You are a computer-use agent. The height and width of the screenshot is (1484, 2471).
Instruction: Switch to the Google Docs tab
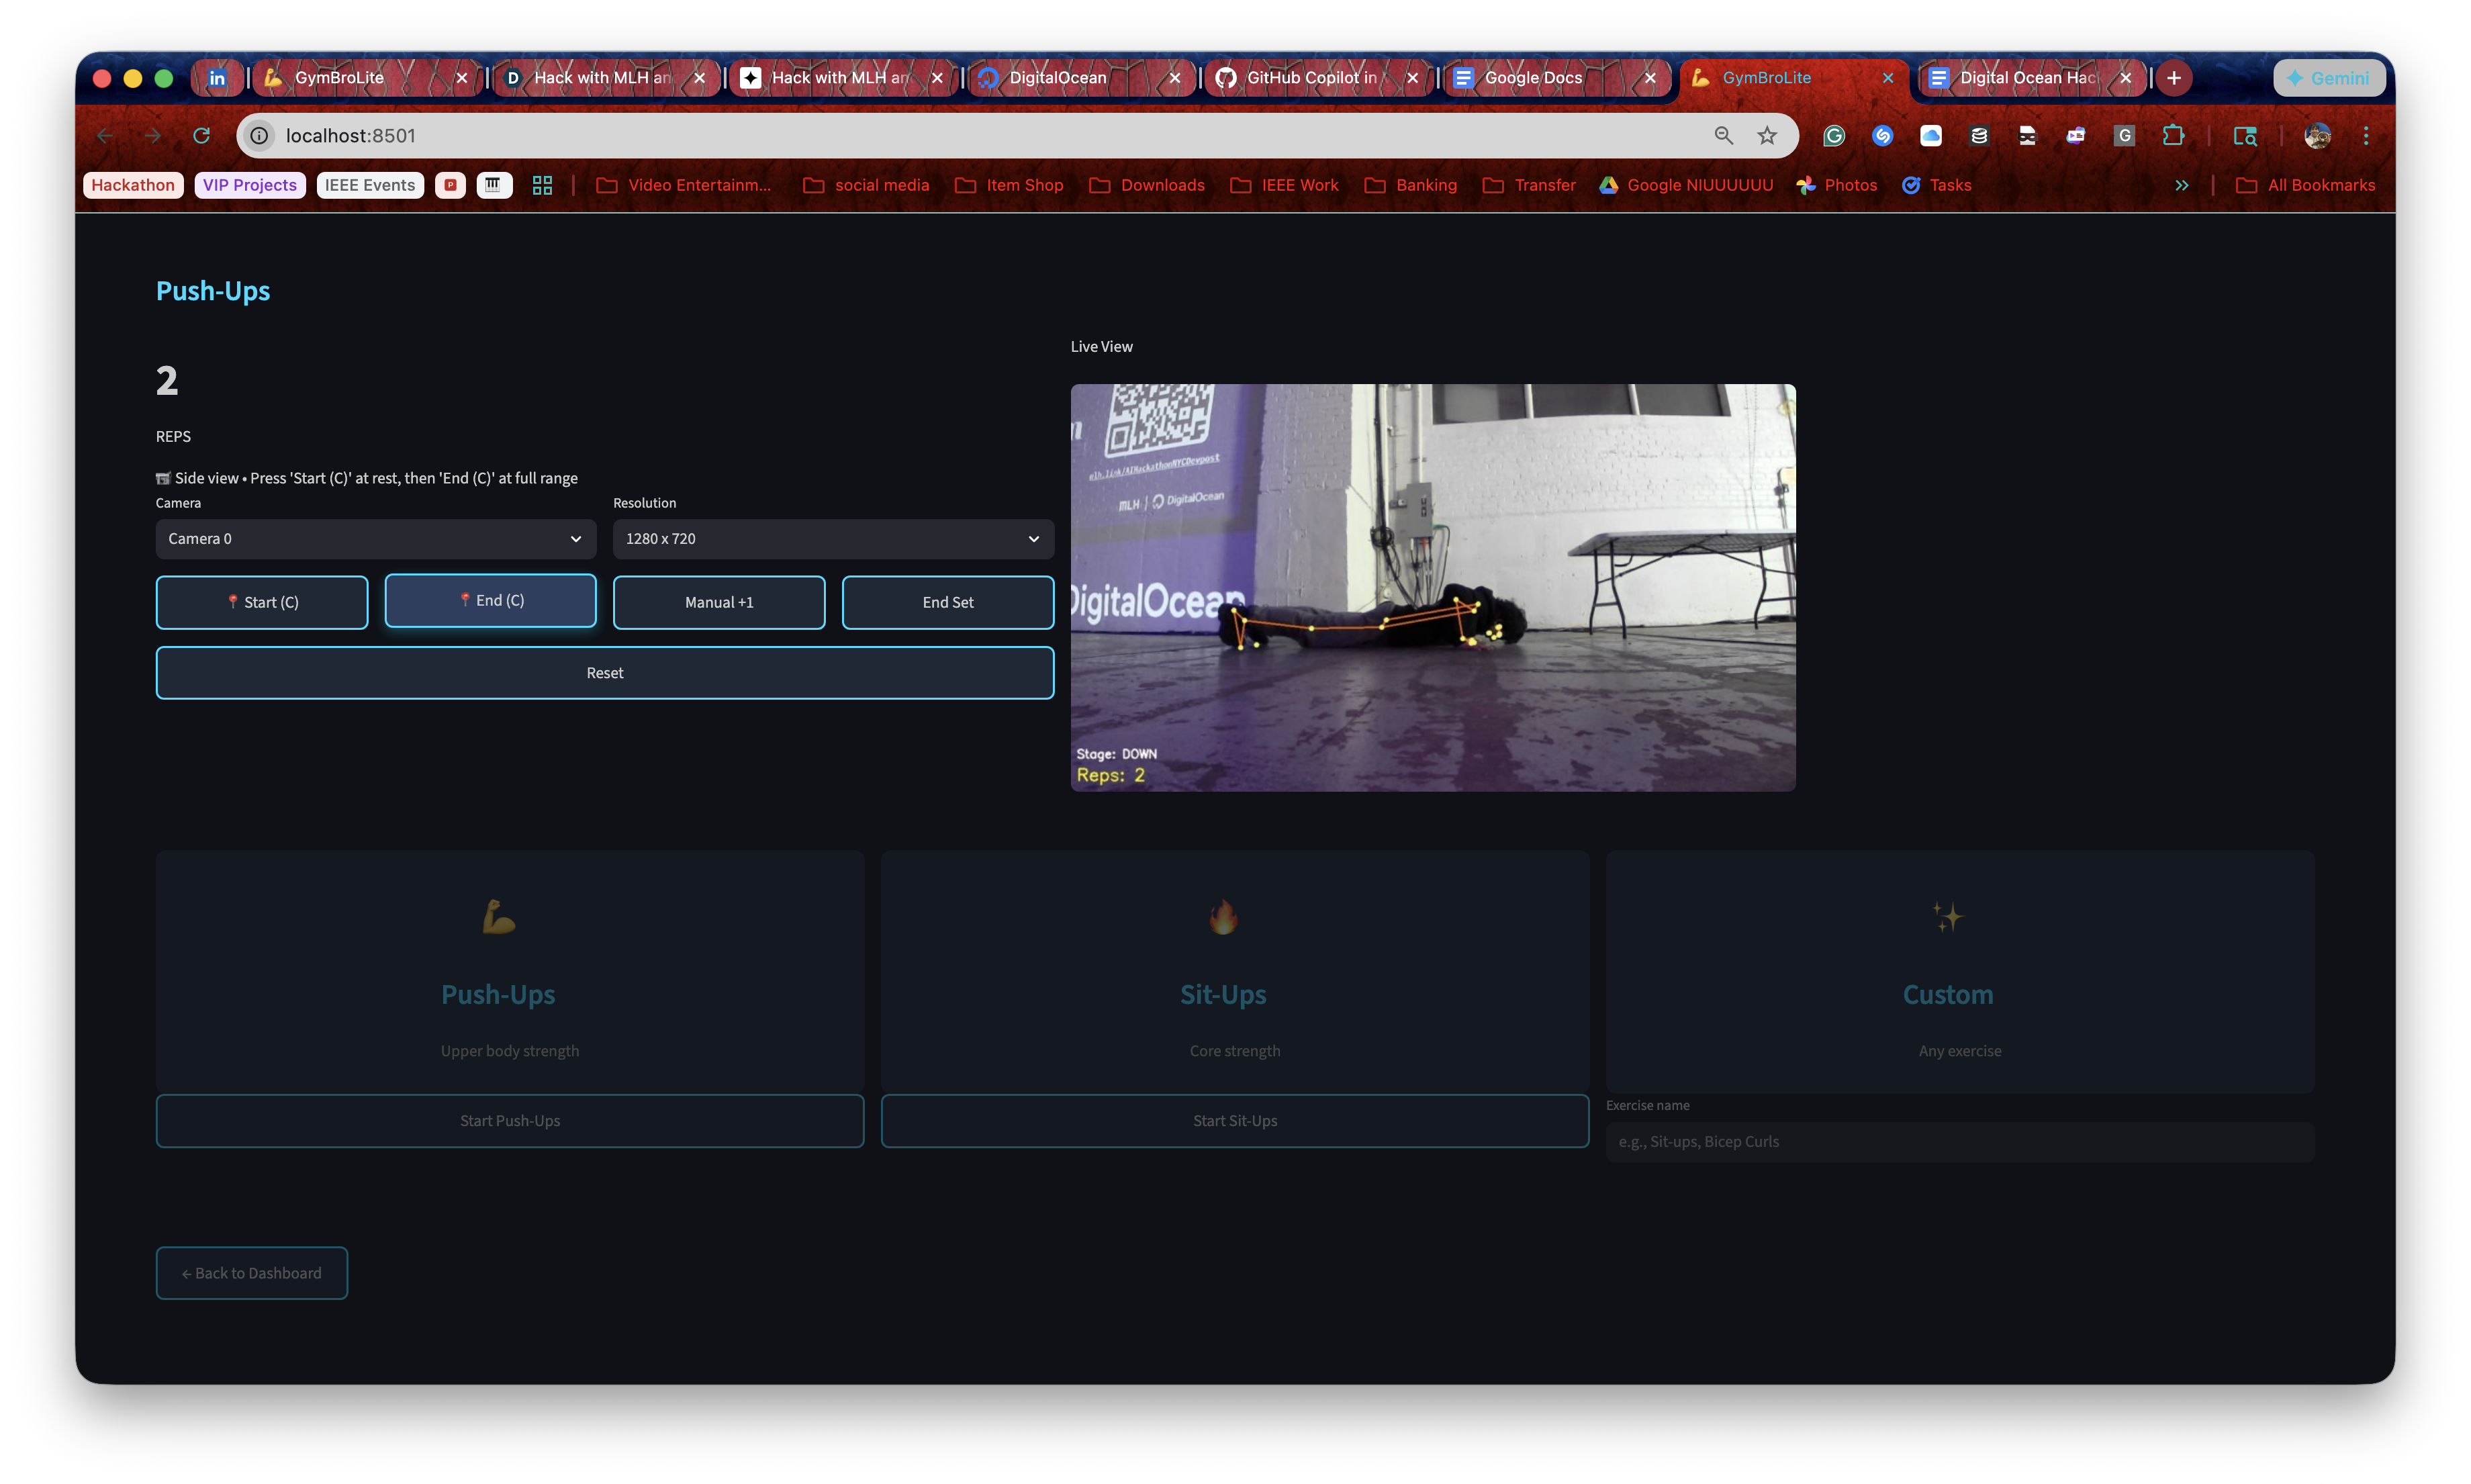[x=1533, y=77]
